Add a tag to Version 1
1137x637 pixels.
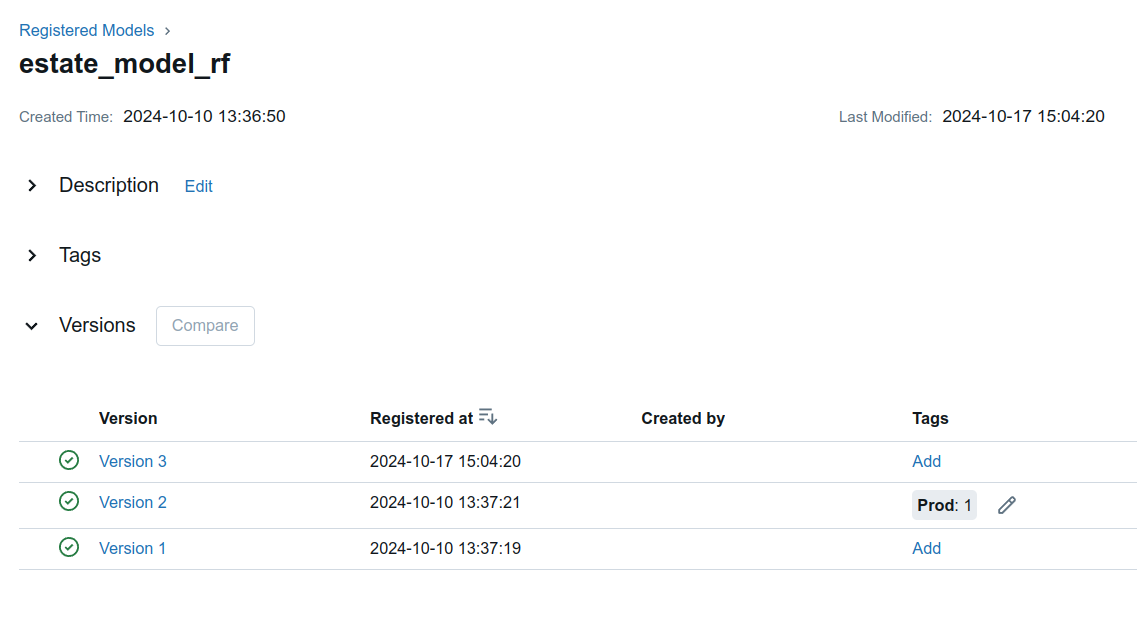click(x=926, y=548)
